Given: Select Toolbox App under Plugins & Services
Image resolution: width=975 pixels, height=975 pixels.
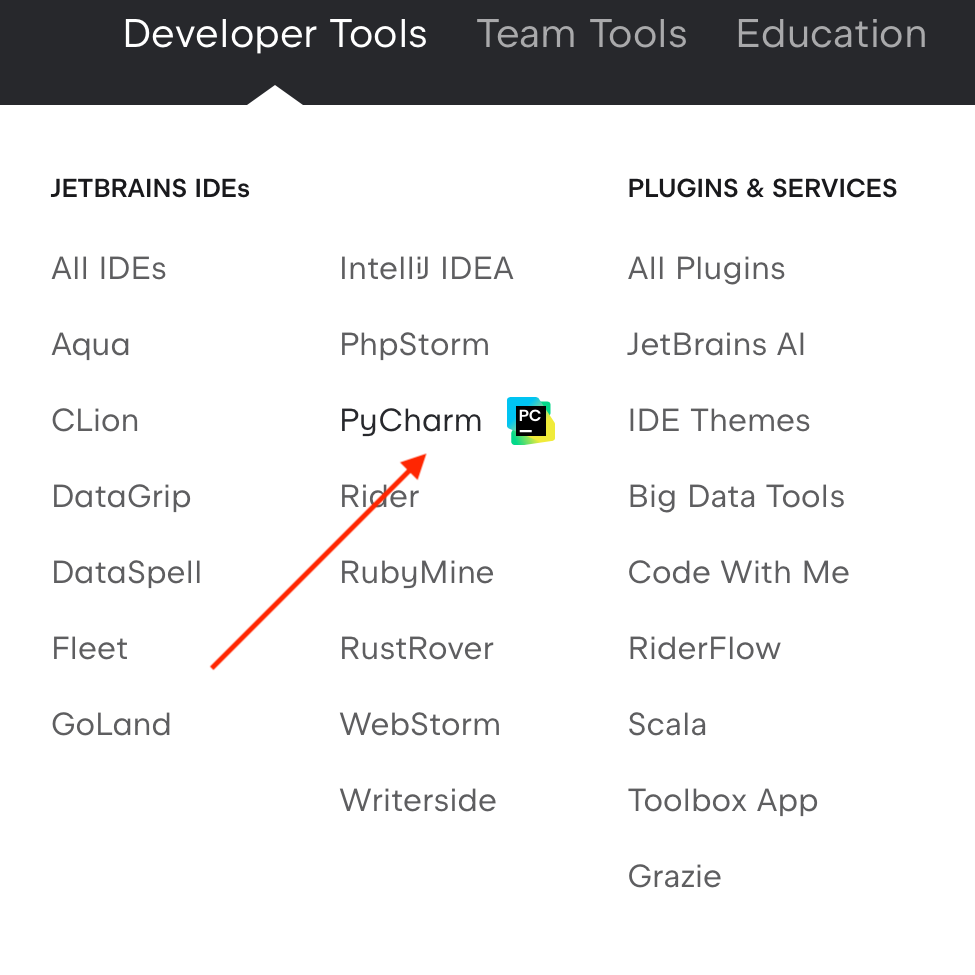Looking at the screenshot, I should pos(723,802).
